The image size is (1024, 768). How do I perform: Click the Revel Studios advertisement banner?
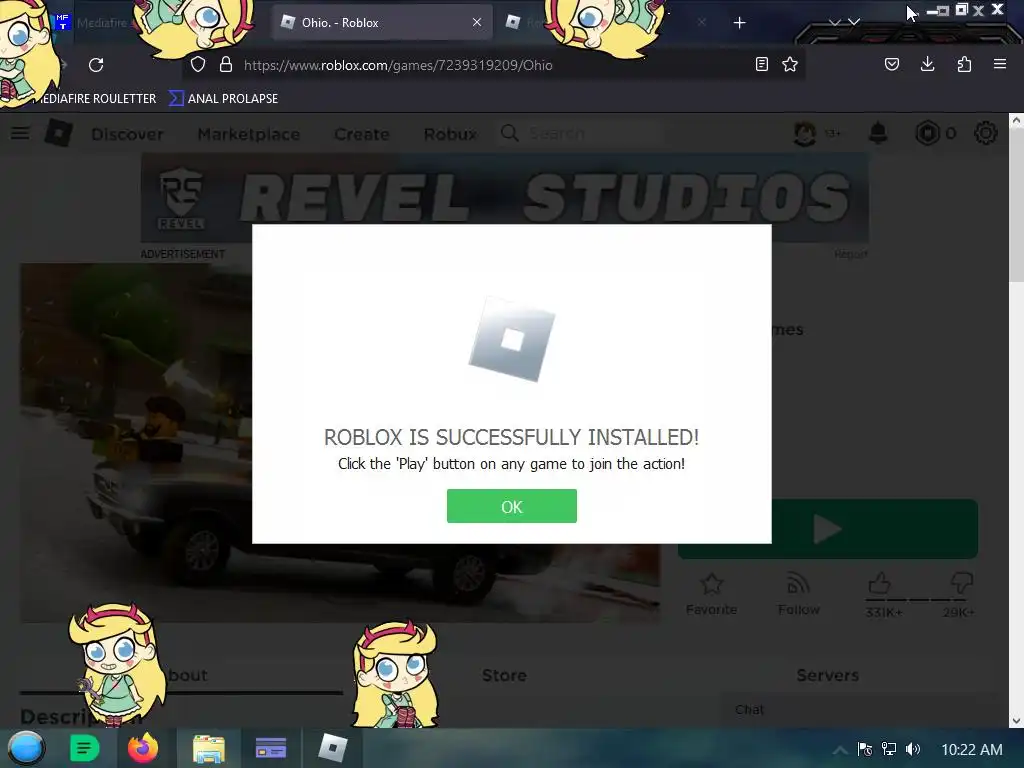[505, 198]
